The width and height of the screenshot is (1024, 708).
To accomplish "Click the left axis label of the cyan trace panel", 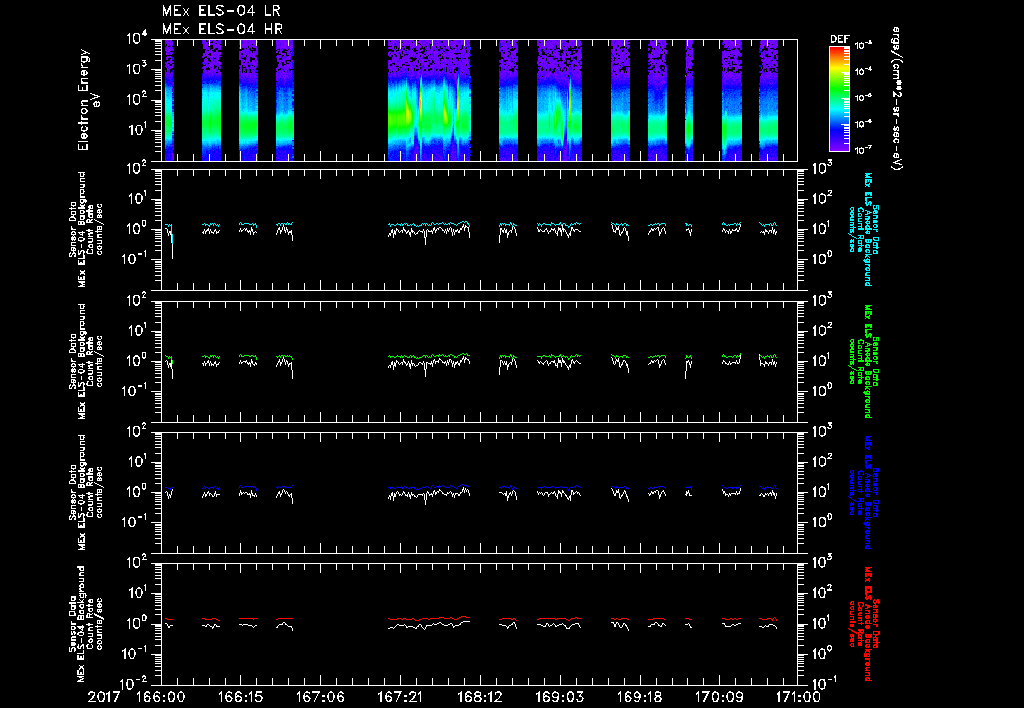I will tap(86, 229).
